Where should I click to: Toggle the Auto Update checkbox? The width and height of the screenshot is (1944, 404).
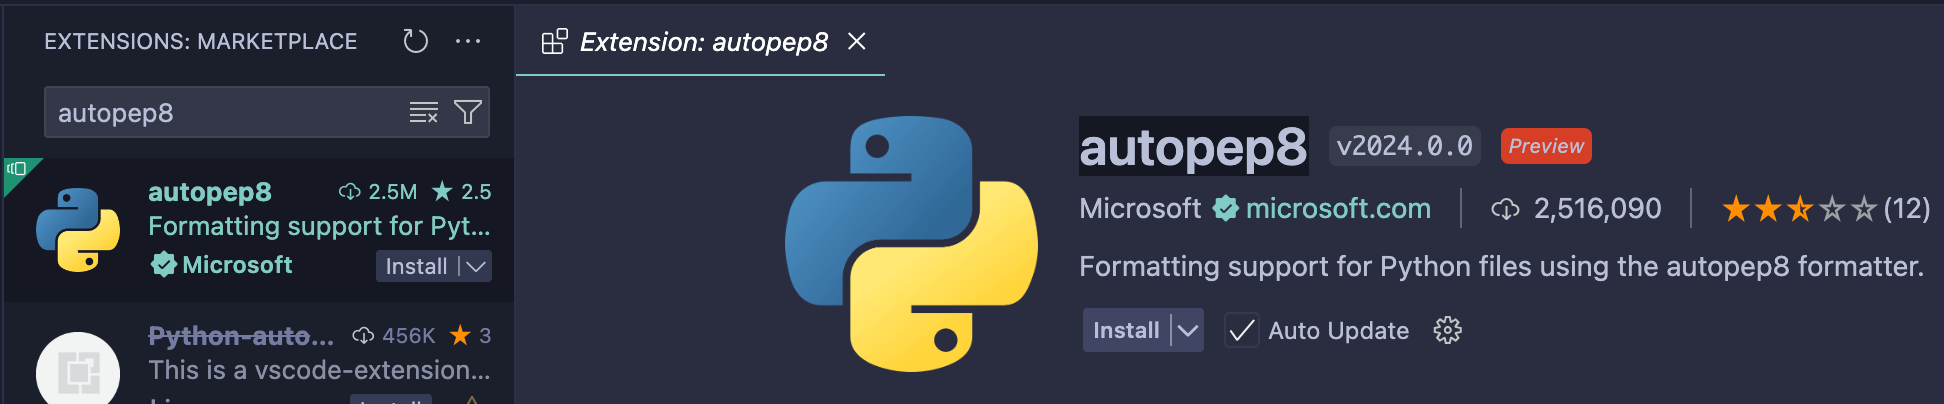(1241, 331)
